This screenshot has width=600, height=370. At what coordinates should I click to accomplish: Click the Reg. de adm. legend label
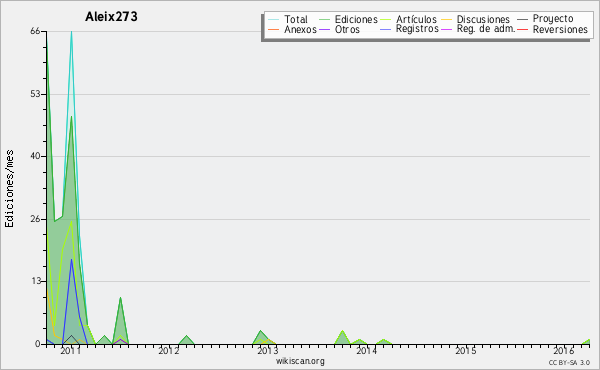click(486, 29)
